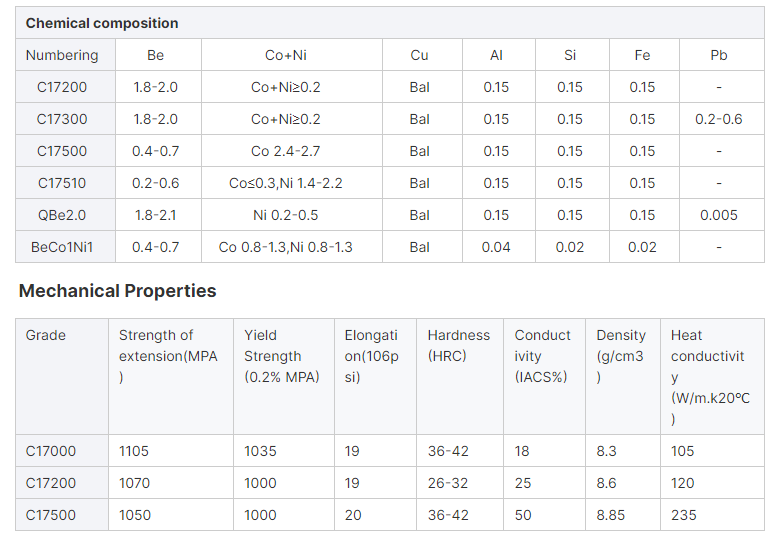Image resolution: width=776 pixels, height=541 pixels.
Task: Click the Be column header
Action: click(155, 55)
